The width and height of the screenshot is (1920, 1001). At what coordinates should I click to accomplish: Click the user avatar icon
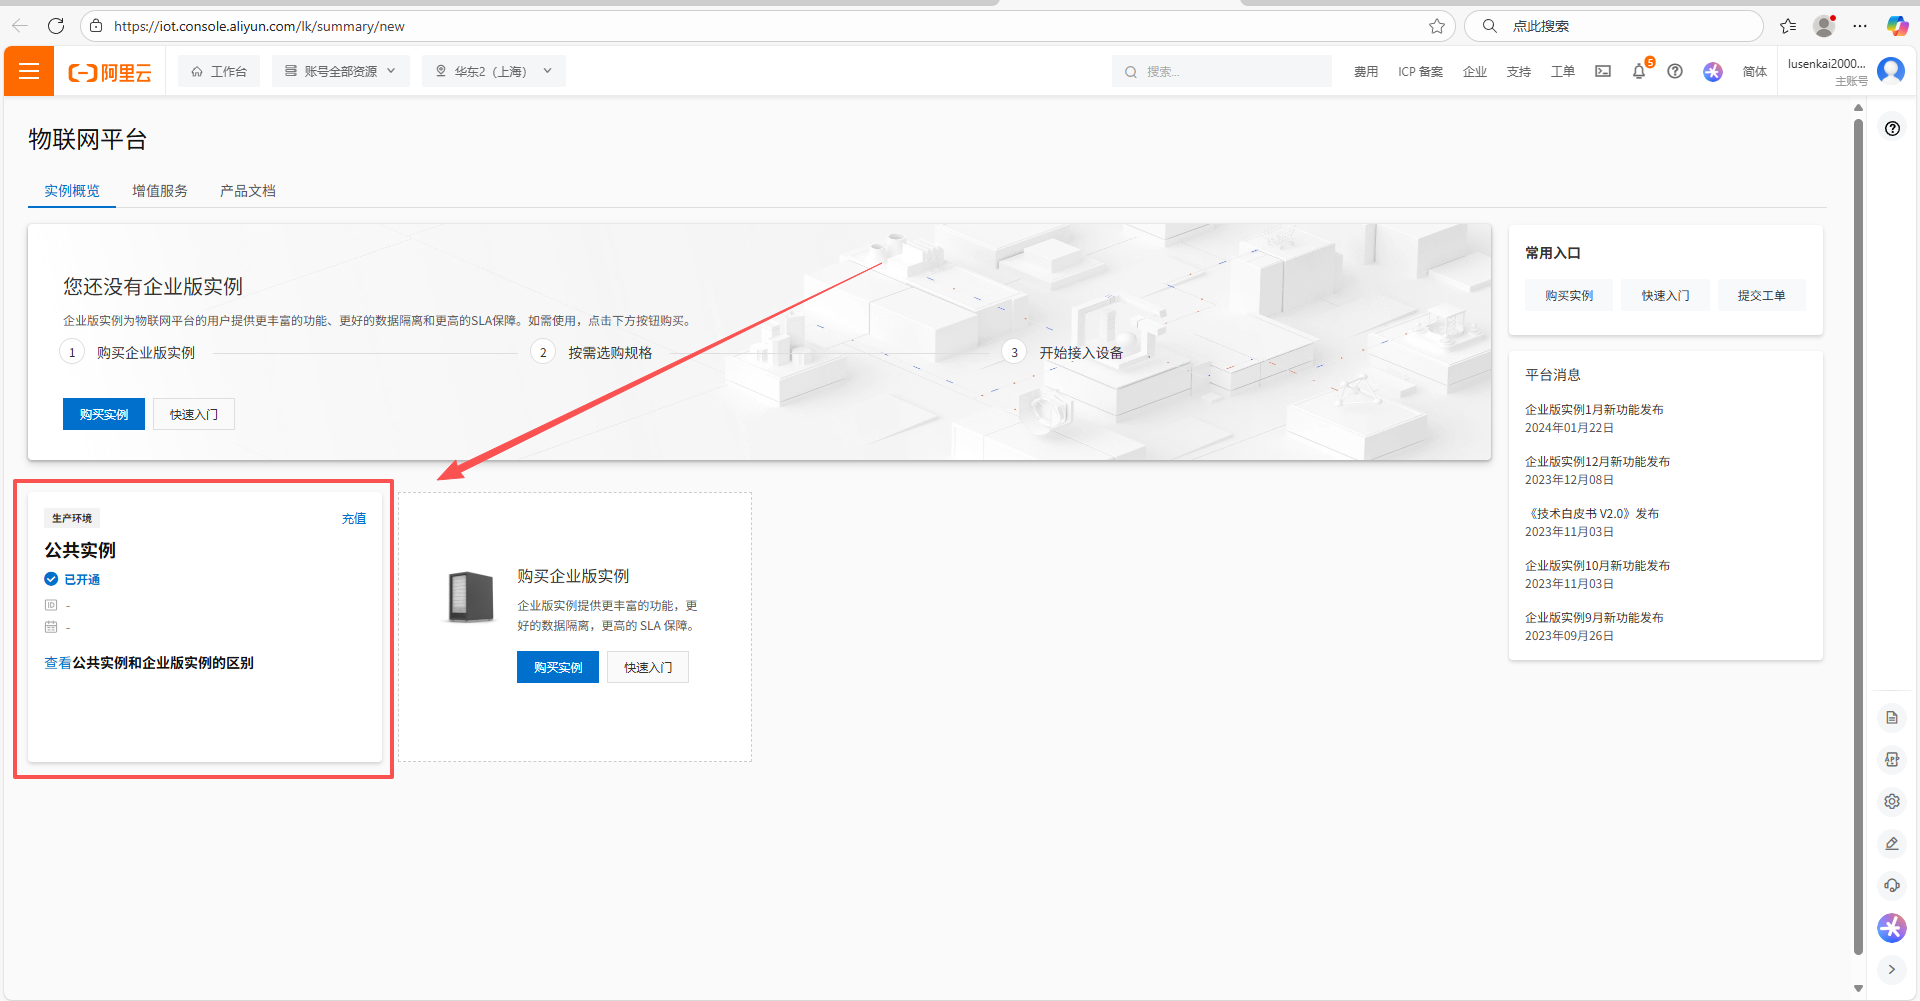[x=1890, y=71]
